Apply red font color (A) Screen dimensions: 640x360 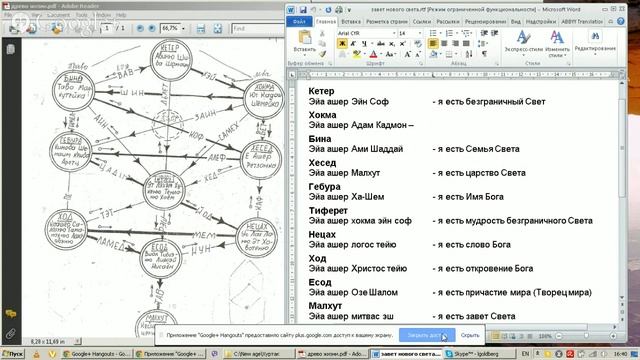coord(373,54)
